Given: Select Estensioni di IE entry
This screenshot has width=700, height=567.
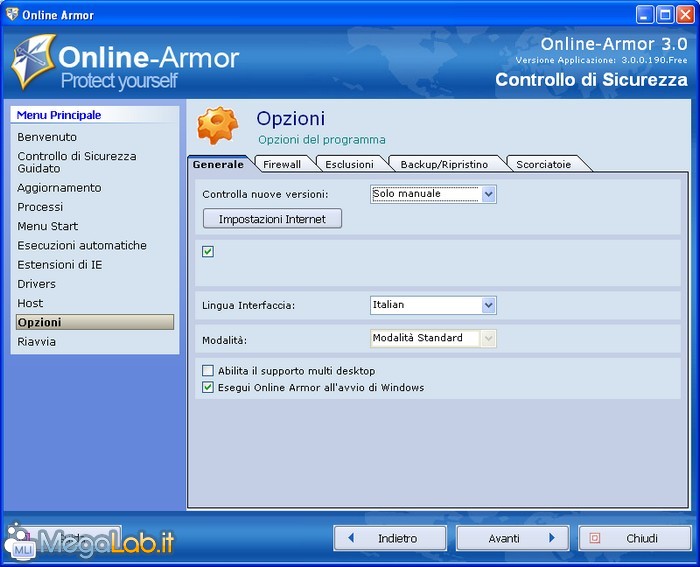Looking at the screenshot, I should (x=59, y=264).
